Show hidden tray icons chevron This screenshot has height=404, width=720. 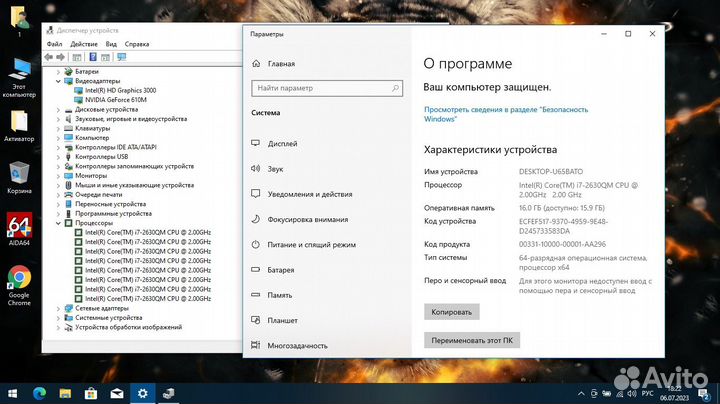[x=581, y=393]
